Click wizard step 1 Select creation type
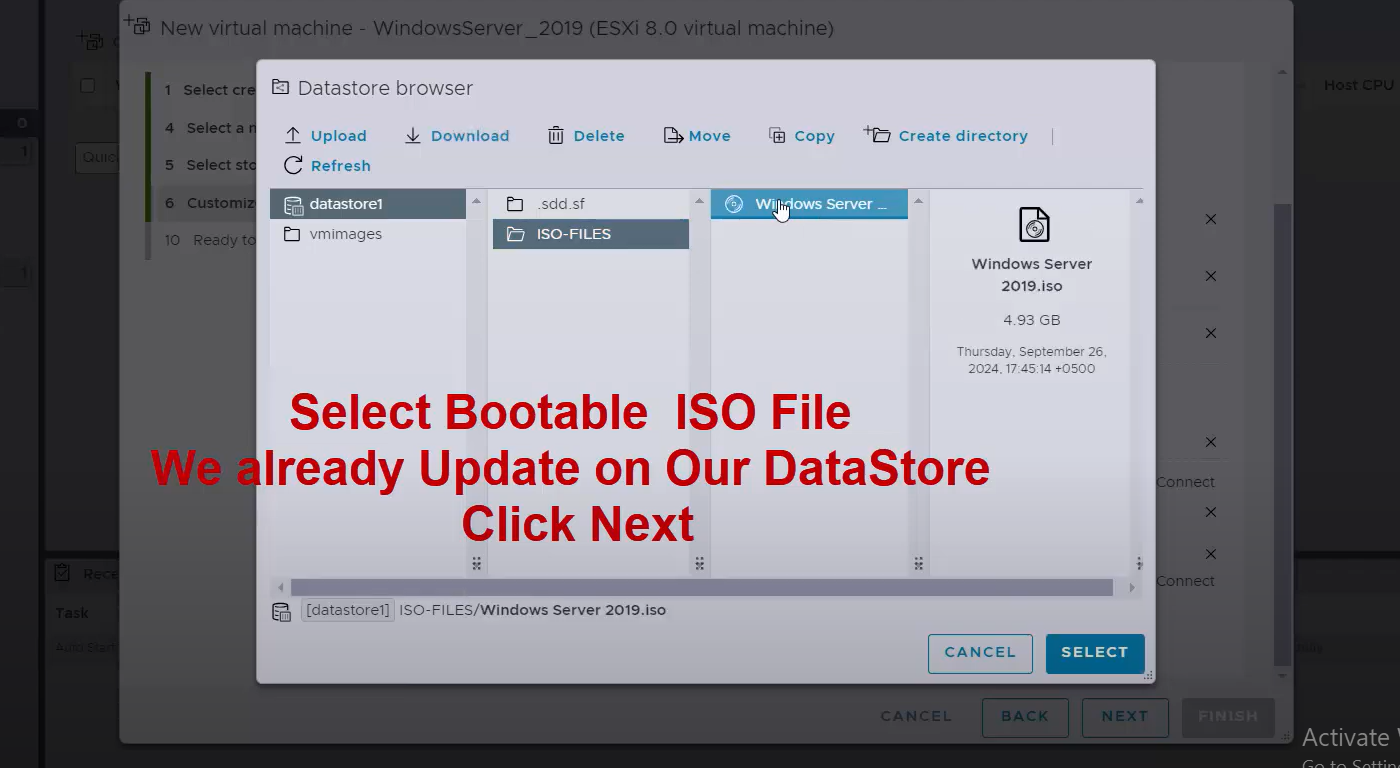The width and height of the screenshot is (1400, 768). [209, 90]
